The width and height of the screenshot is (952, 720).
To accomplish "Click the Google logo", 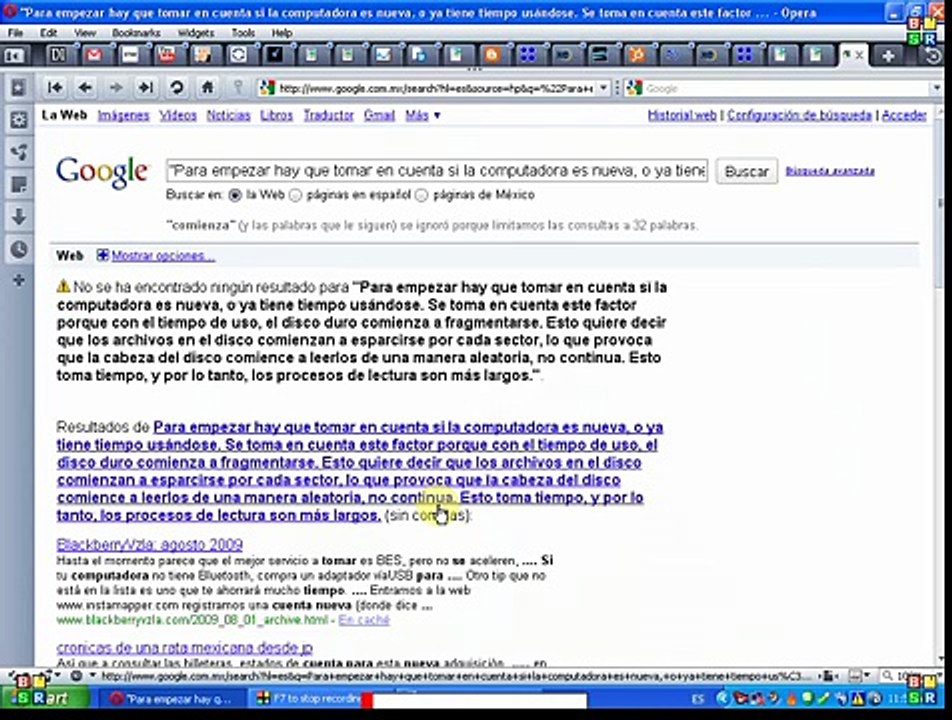I will point(101,172).
